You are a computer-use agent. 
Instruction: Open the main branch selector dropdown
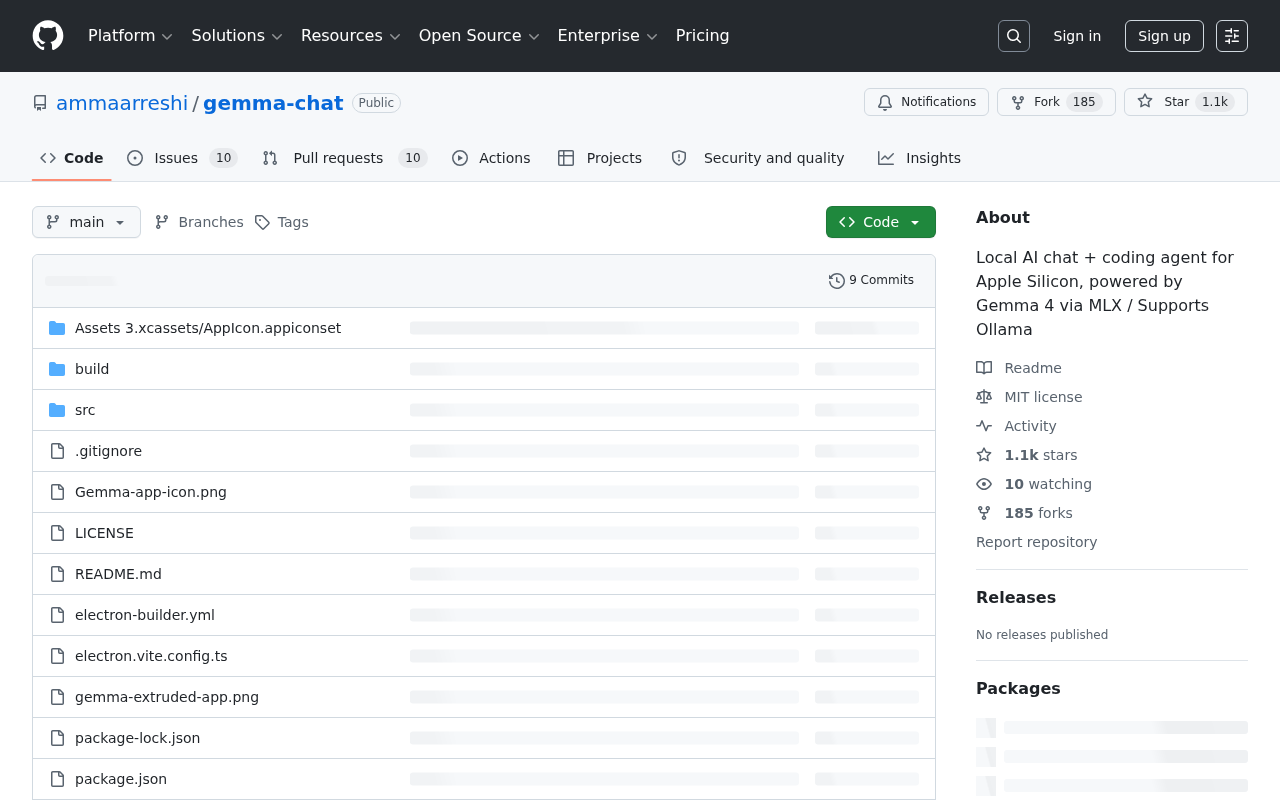[x=86, y=222]
